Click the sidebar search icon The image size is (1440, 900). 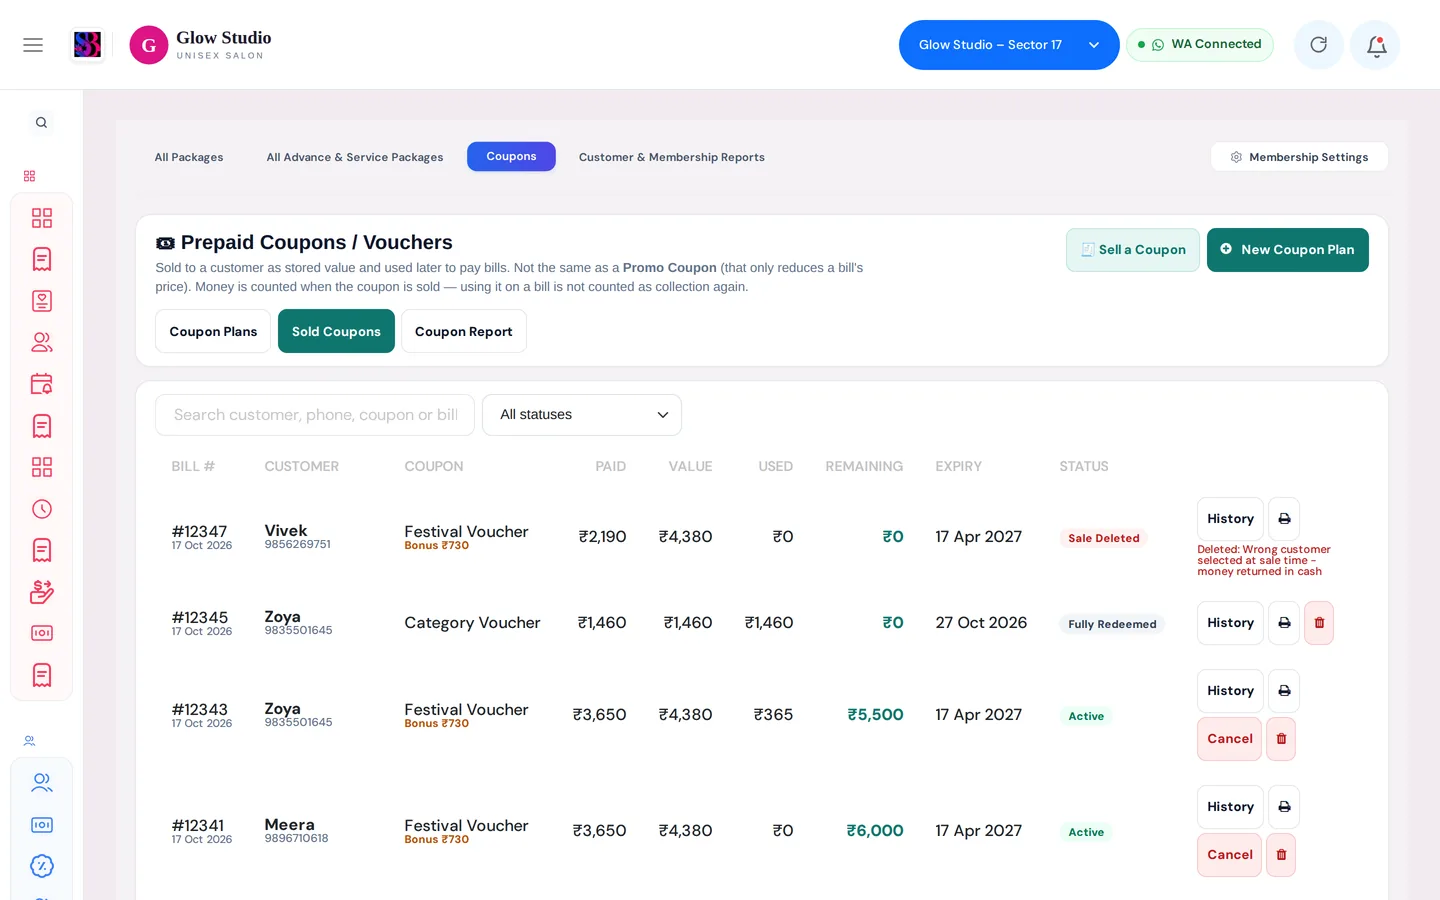click(41, 123)
